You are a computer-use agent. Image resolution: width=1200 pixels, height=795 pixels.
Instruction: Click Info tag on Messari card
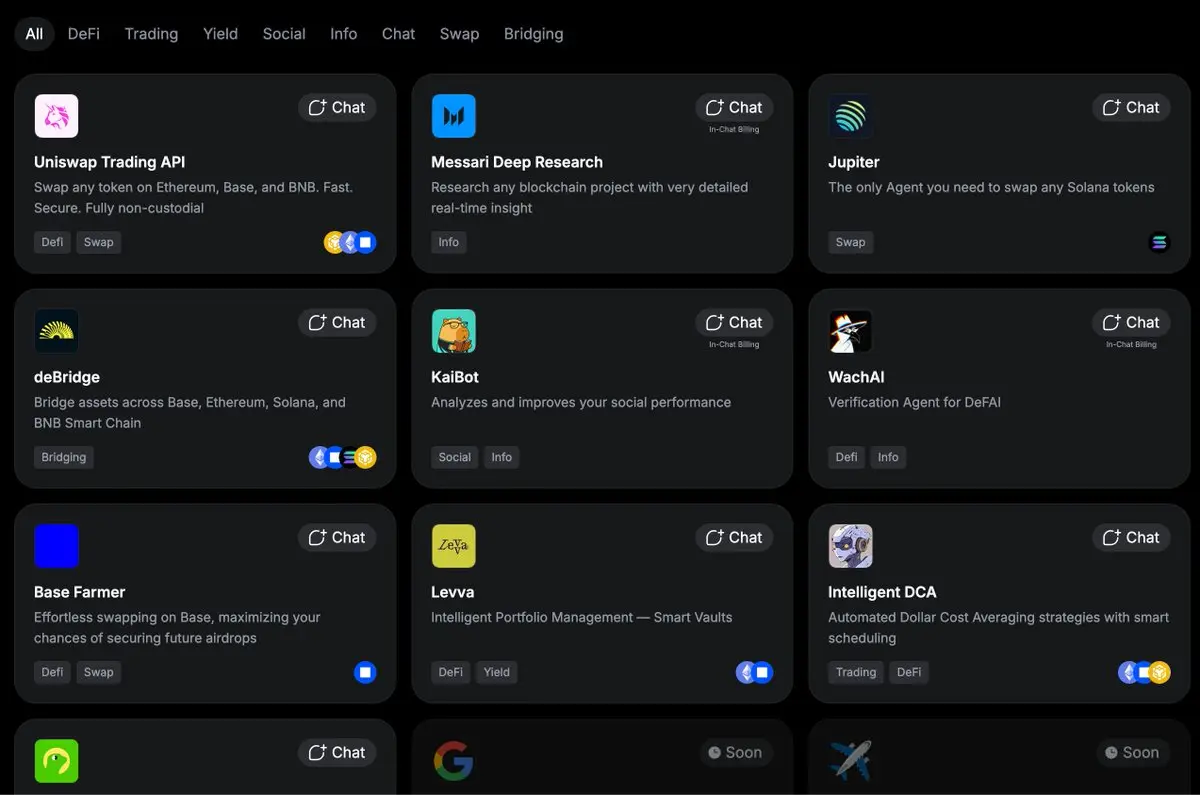449,242
